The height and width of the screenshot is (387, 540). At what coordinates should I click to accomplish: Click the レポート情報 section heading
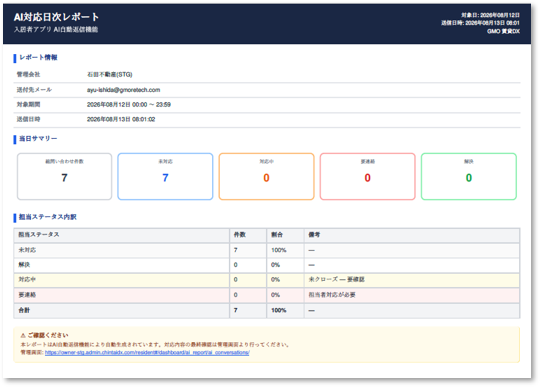(x=38, y=57)
